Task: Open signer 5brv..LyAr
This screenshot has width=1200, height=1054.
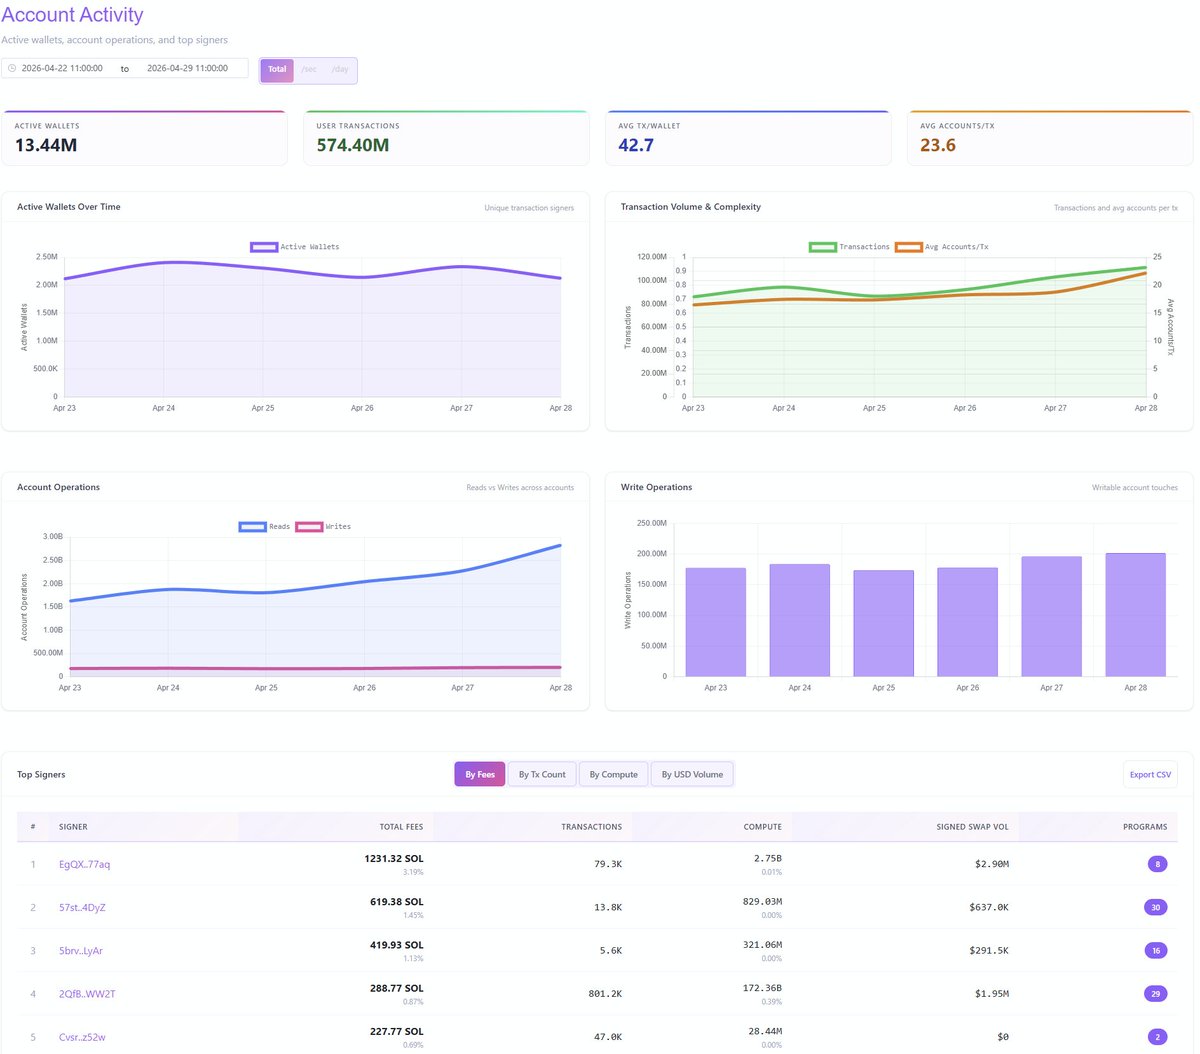Action: coord(81,951)
